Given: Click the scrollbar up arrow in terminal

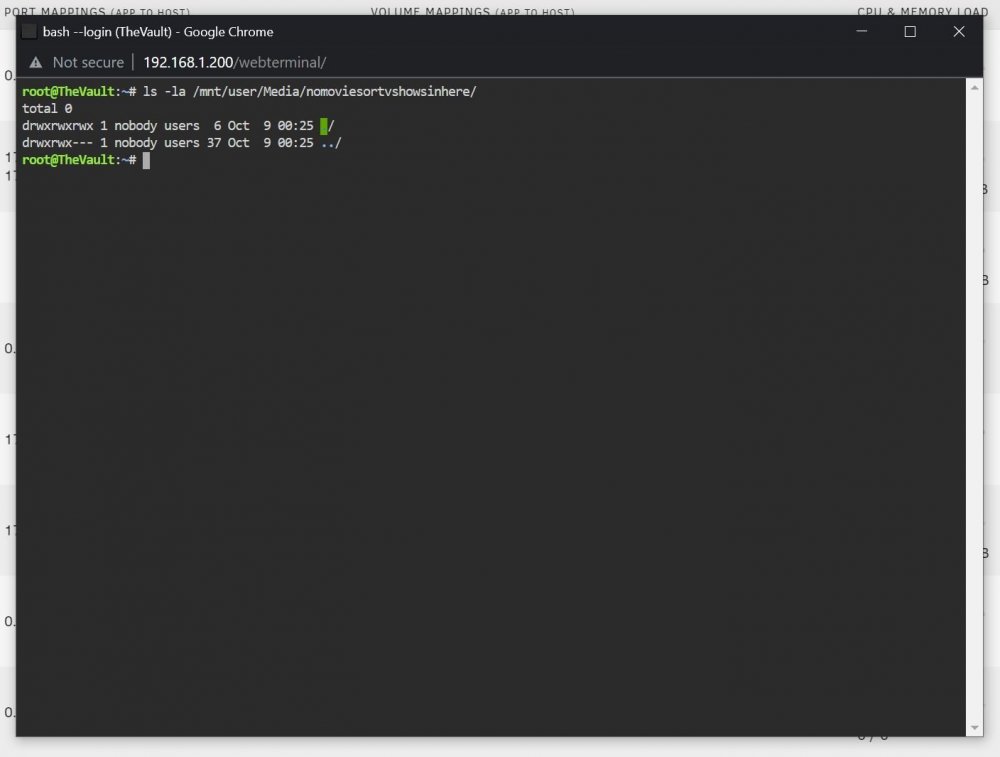Looking at the screenshot, I should pos(974,87).
